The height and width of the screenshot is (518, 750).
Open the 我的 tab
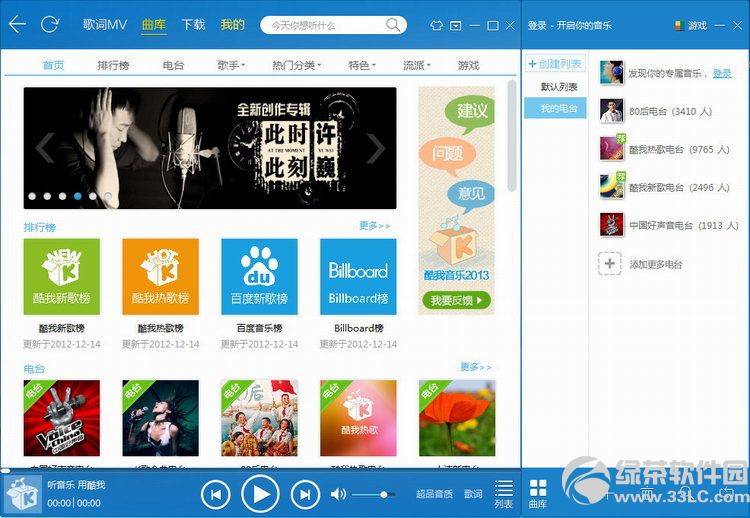coord(232,24)
